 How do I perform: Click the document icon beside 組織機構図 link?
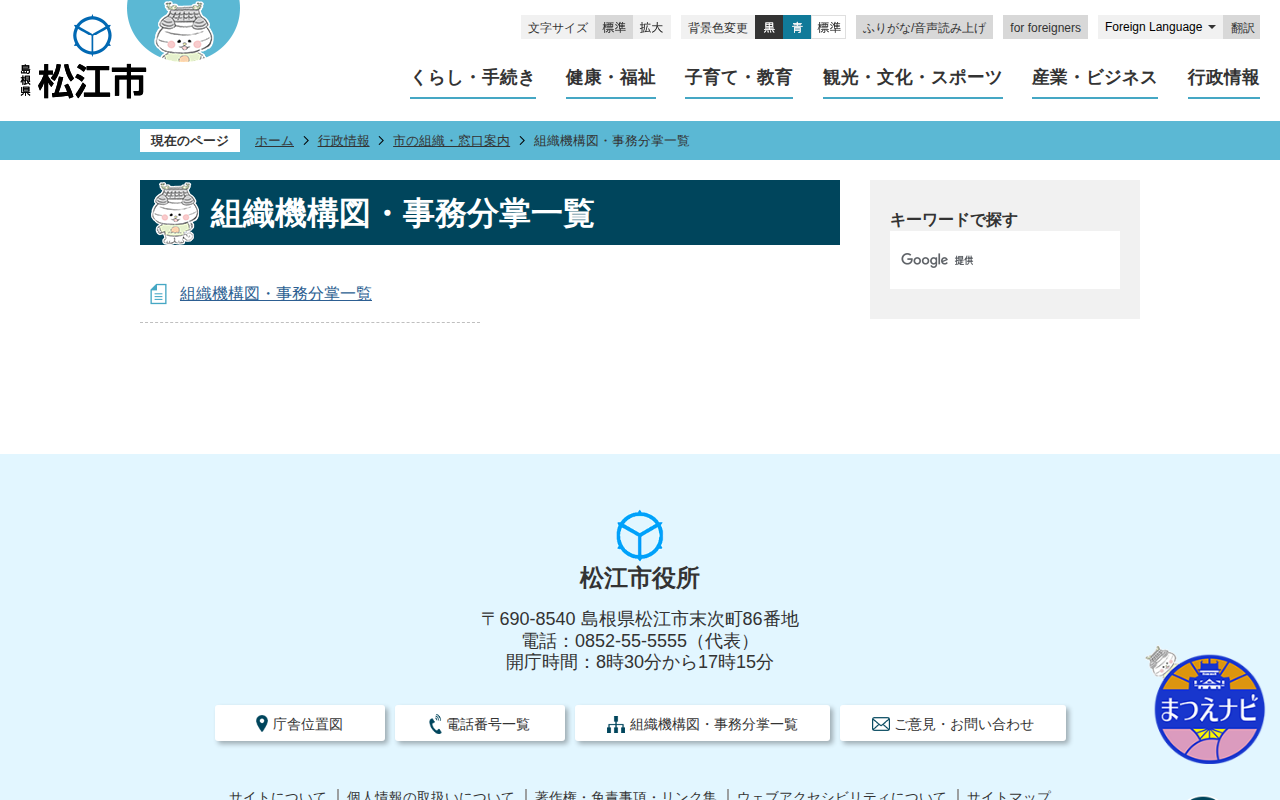pyautogui.click(x=158, y=294)
